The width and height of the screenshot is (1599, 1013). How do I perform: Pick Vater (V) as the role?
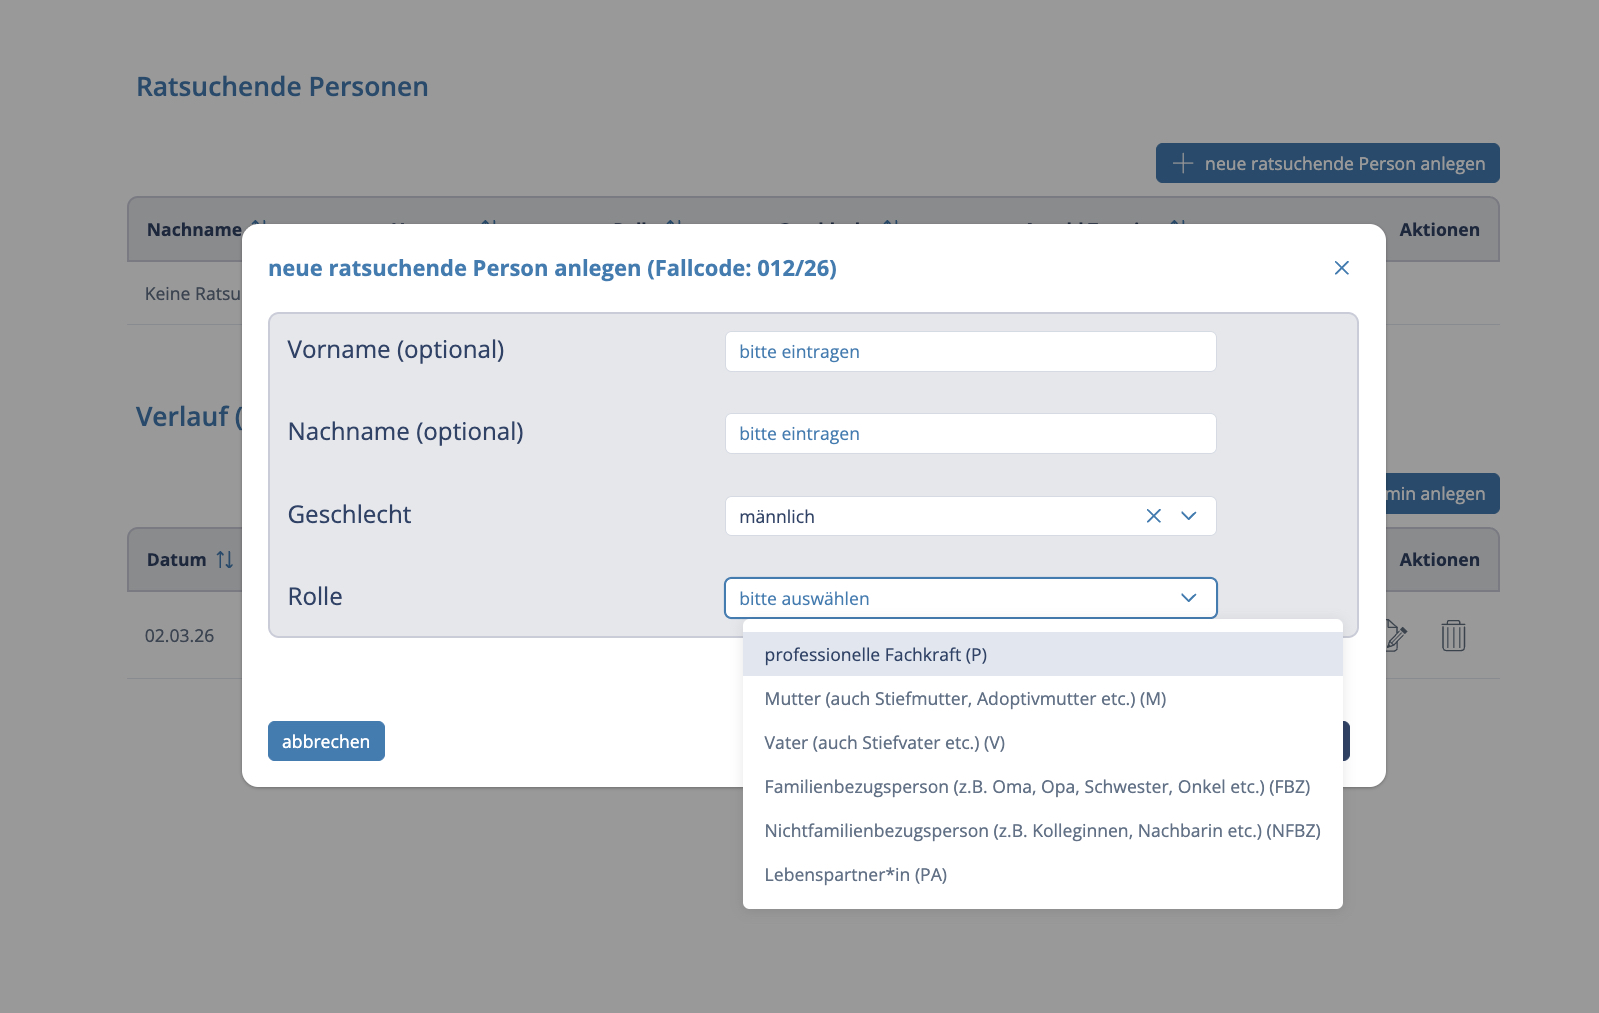884,743
